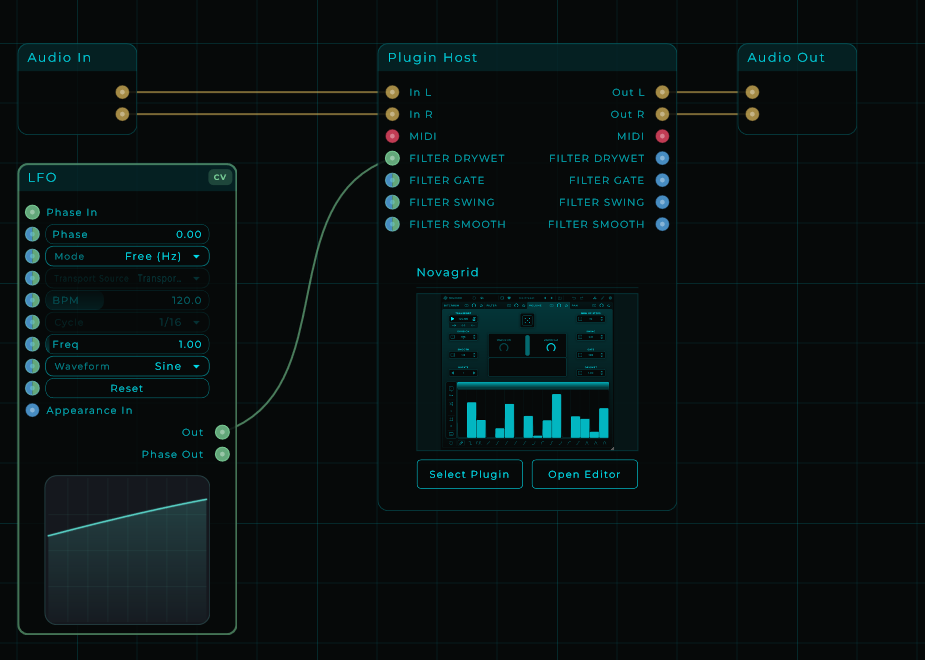Image resolution: width=925 pixels, height=660 pixels.
Task: Click the Reset button in the LFO
Action: coord(127,388)
